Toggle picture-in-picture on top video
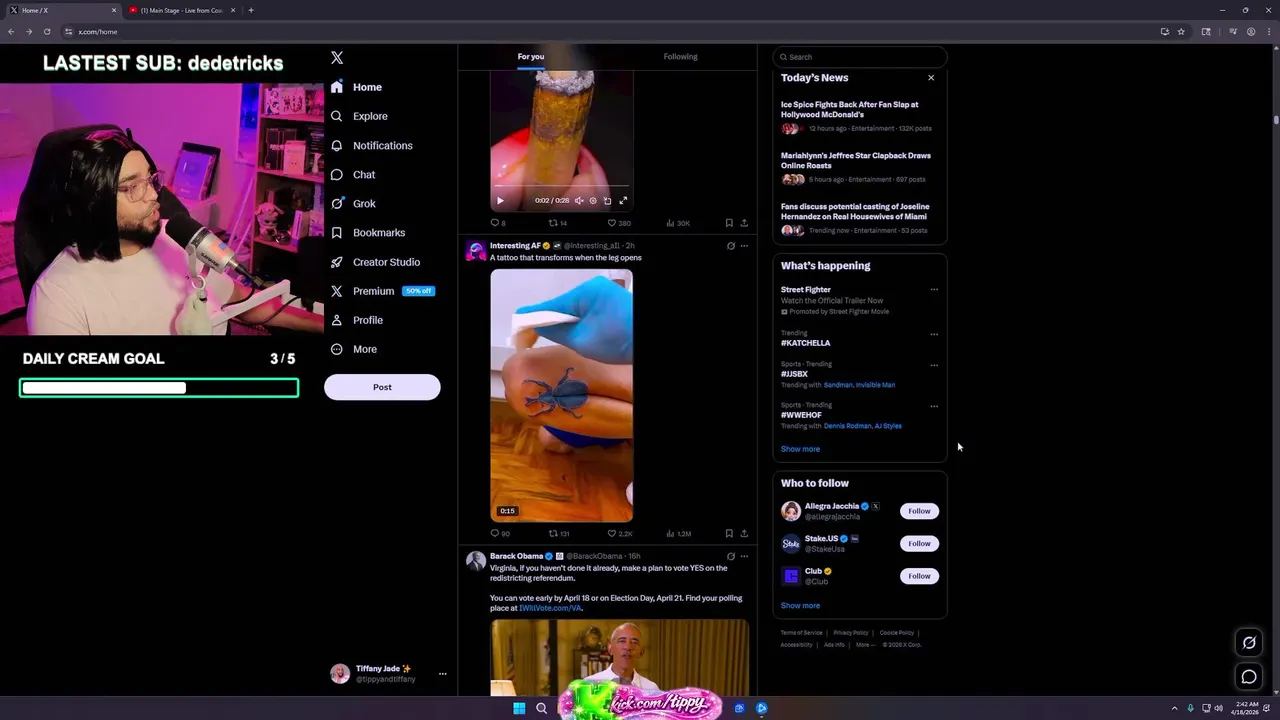This screenshot has height=720, width=1280. tap(607, 201)
